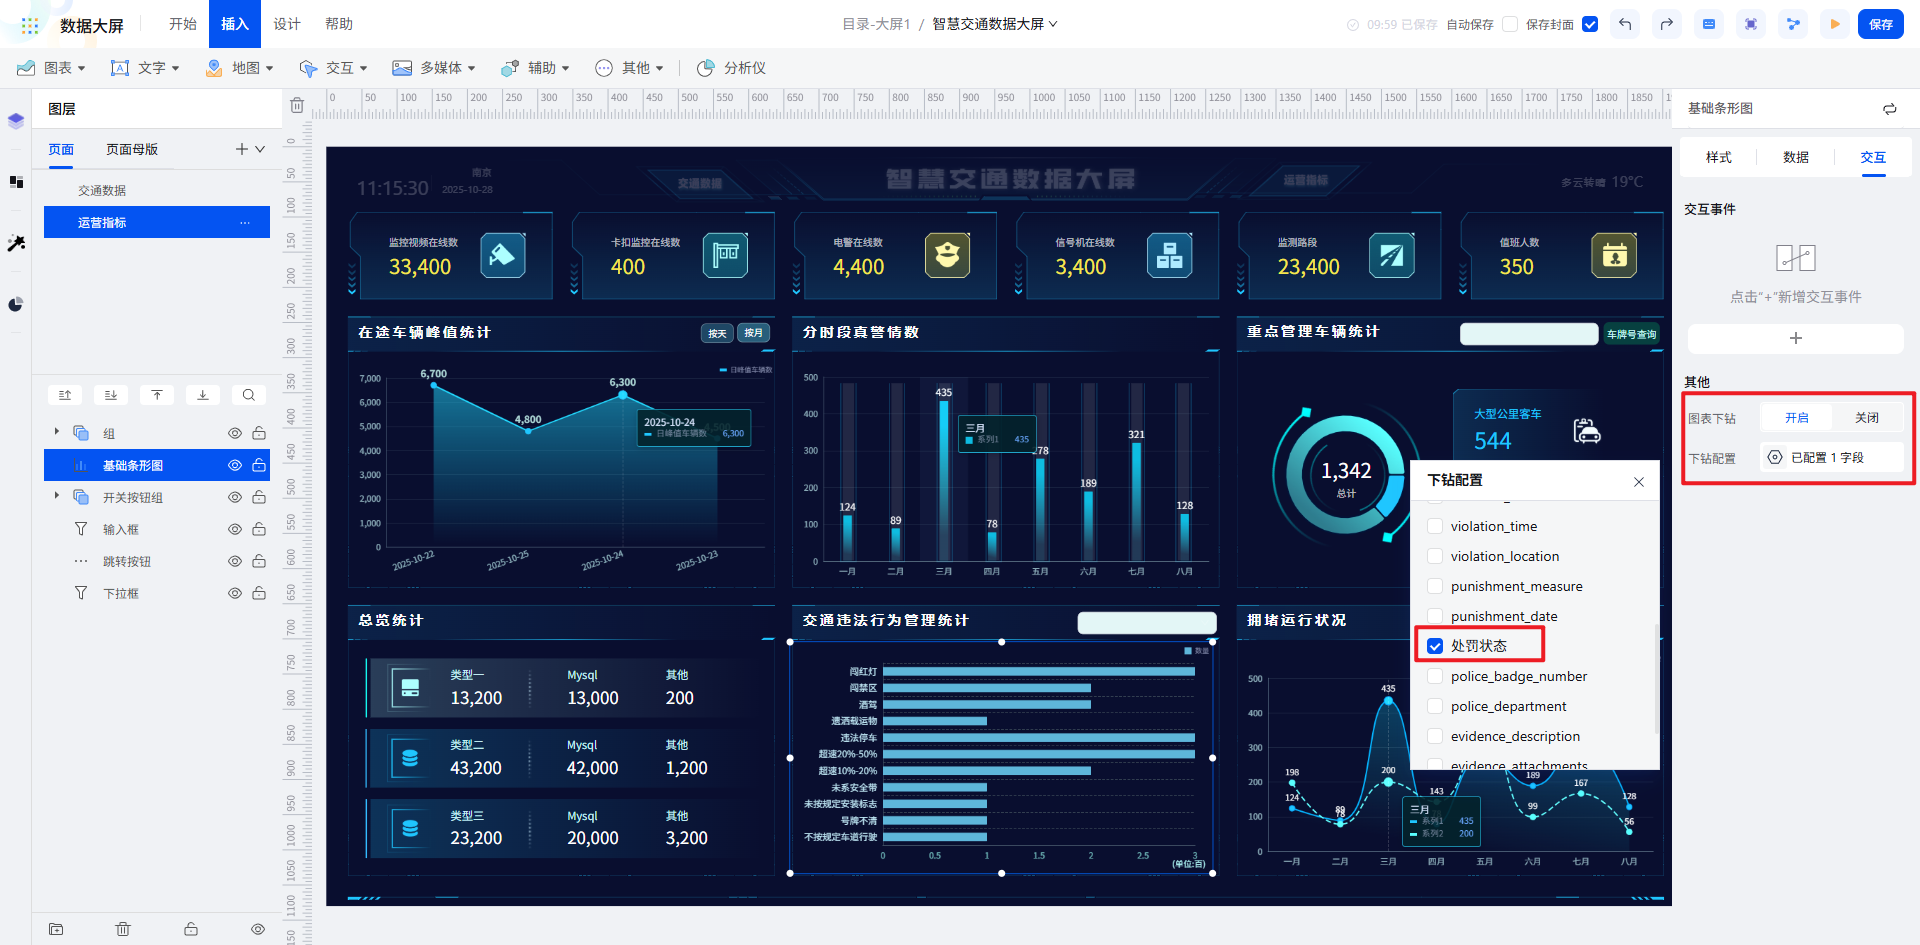
Task: Toggle the 保存封面 checkbox
Action: 1590,24
